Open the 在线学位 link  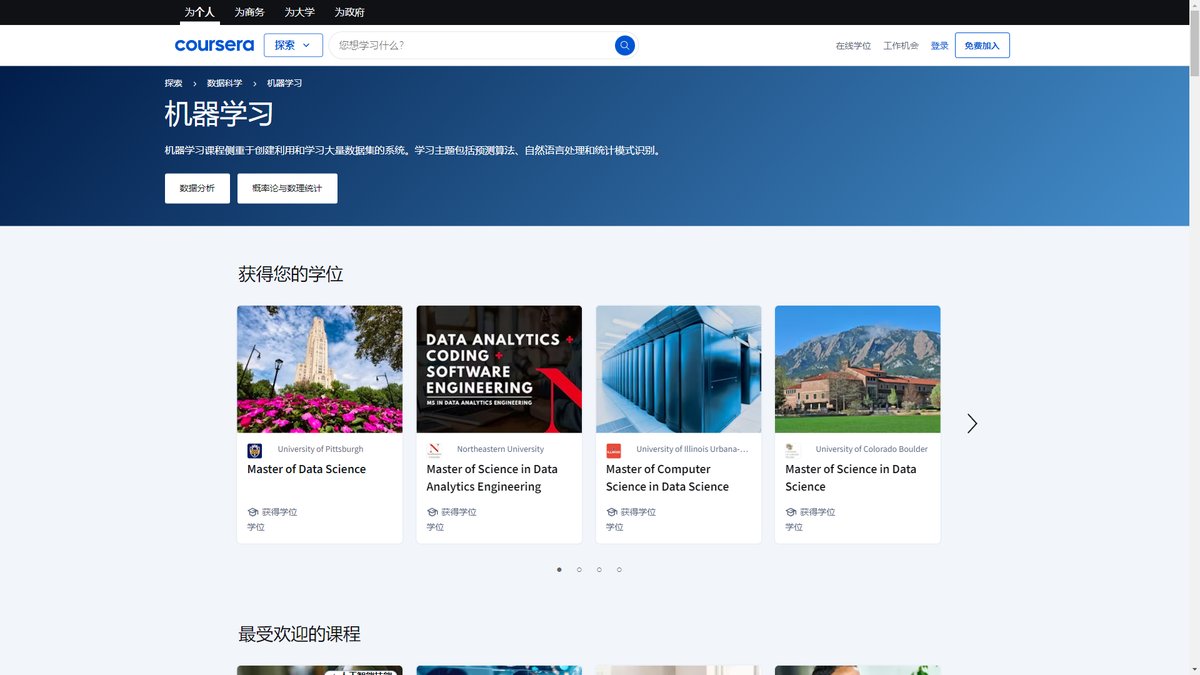coord(853,46)
